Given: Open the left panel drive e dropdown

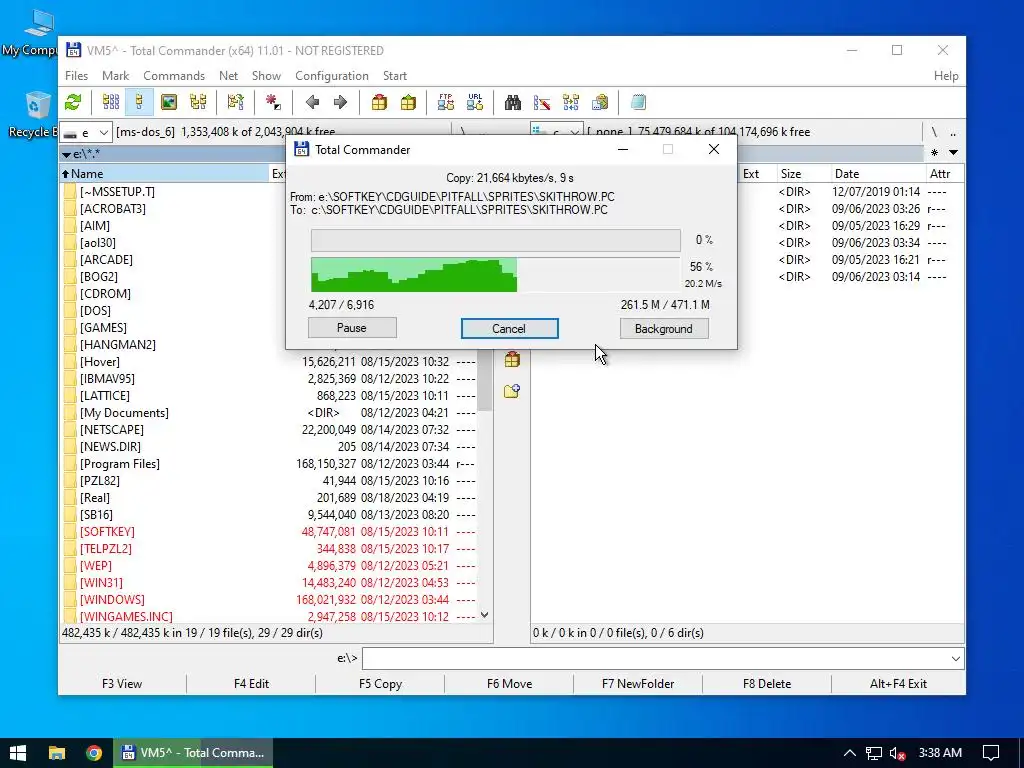Looking at the screenshot, I should coord(86,133).
